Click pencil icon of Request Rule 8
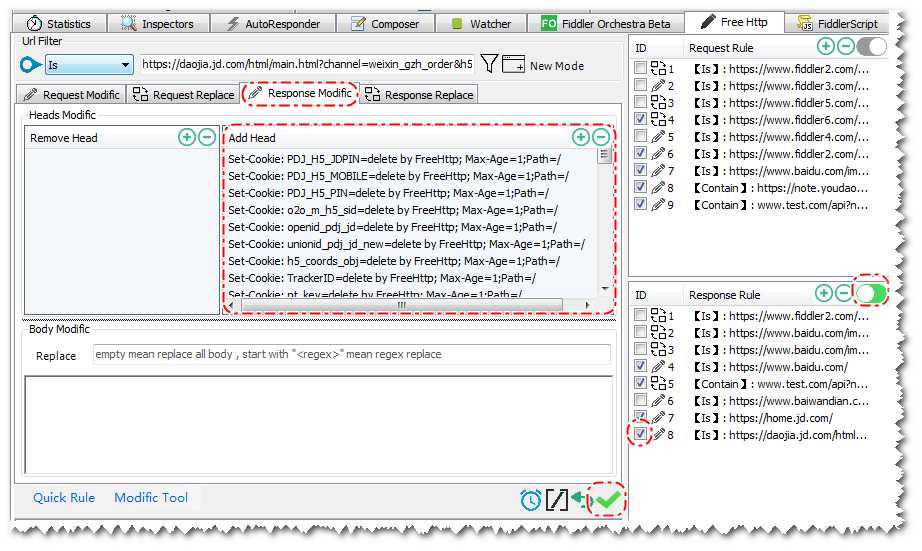The width and height of the screenshot is (922, 551). click(x=658, y=188)
